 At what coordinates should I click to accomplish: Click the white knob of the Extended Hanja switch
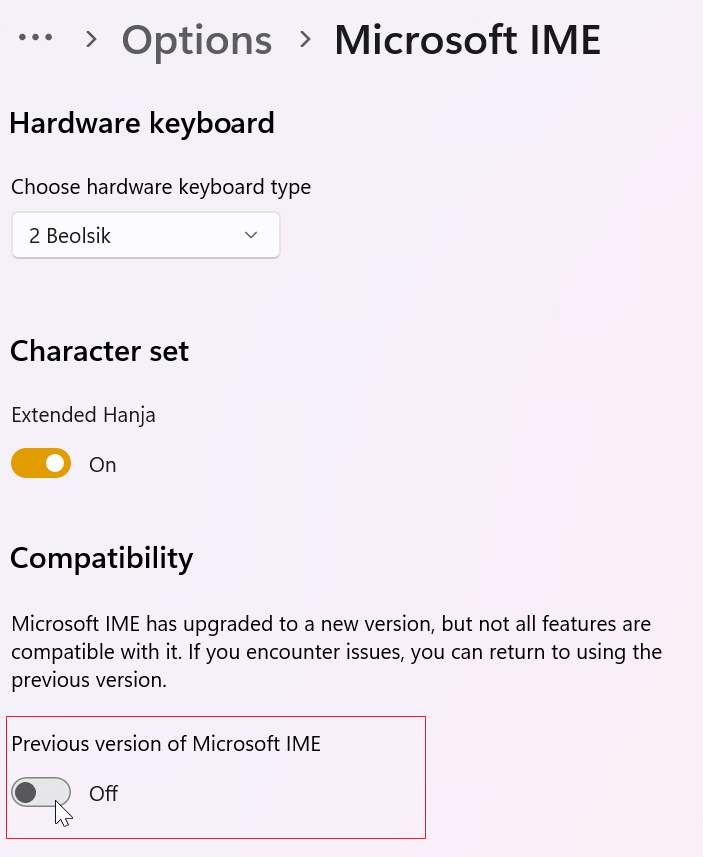point(55,463)
